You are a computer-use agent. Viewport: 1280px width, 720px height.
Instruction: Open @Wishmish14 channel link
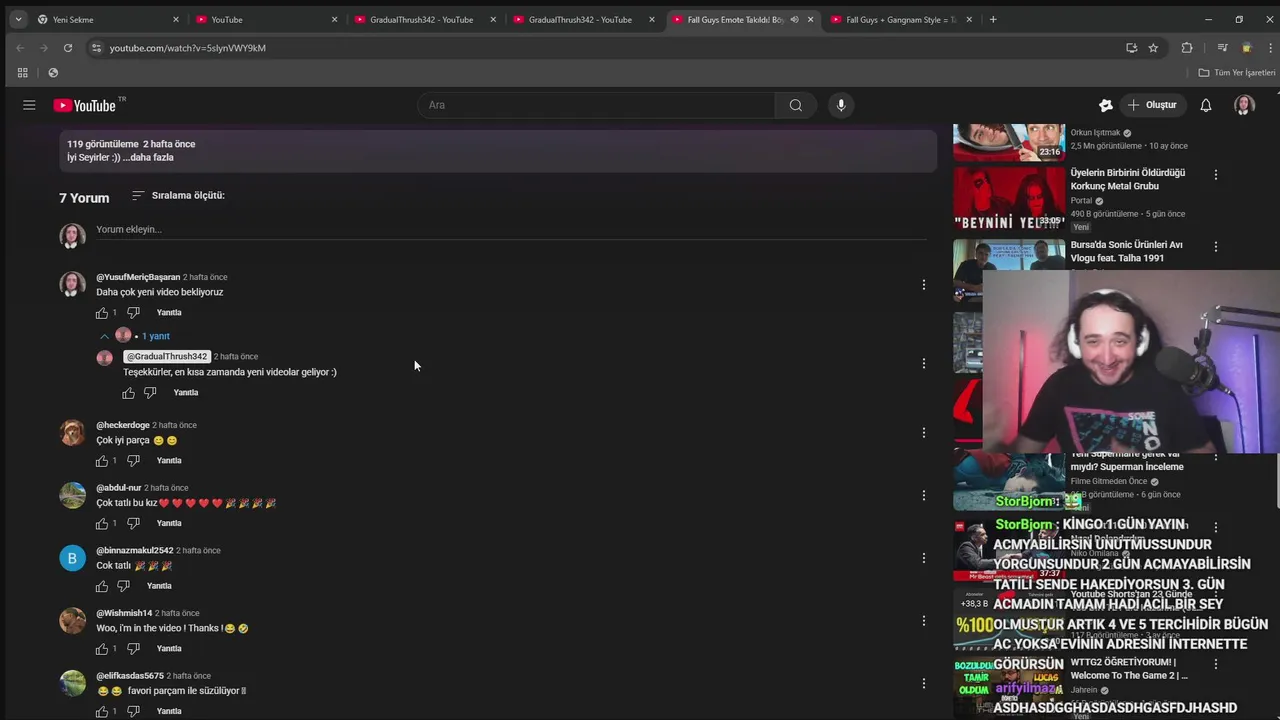124,613
